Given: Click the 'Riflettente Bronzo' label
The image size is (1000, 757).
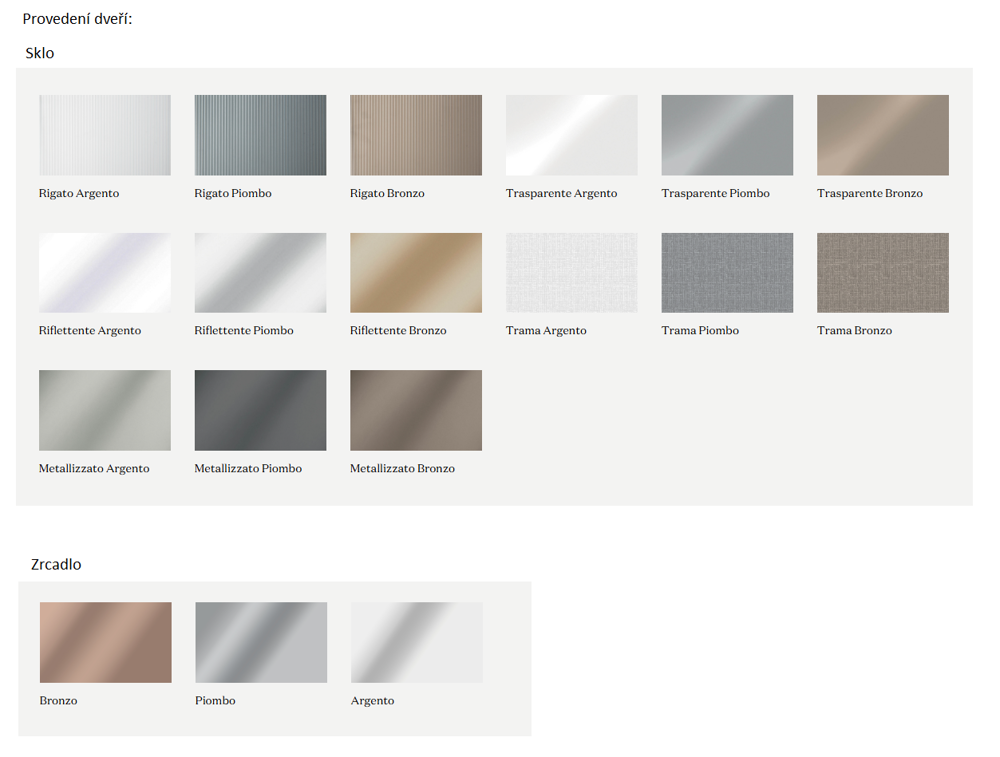Looking at the screenshot, I should pos(398,330).
